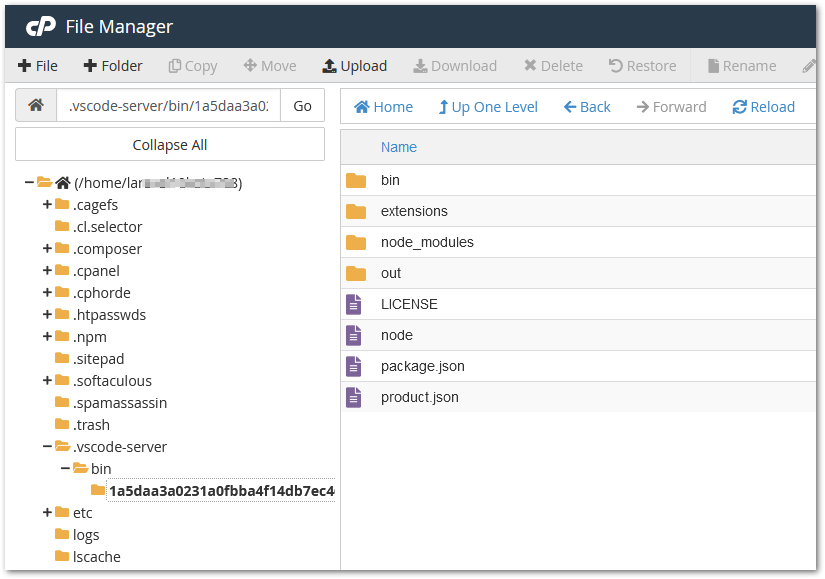Select the node_modules folder name

tap(427, 242)
